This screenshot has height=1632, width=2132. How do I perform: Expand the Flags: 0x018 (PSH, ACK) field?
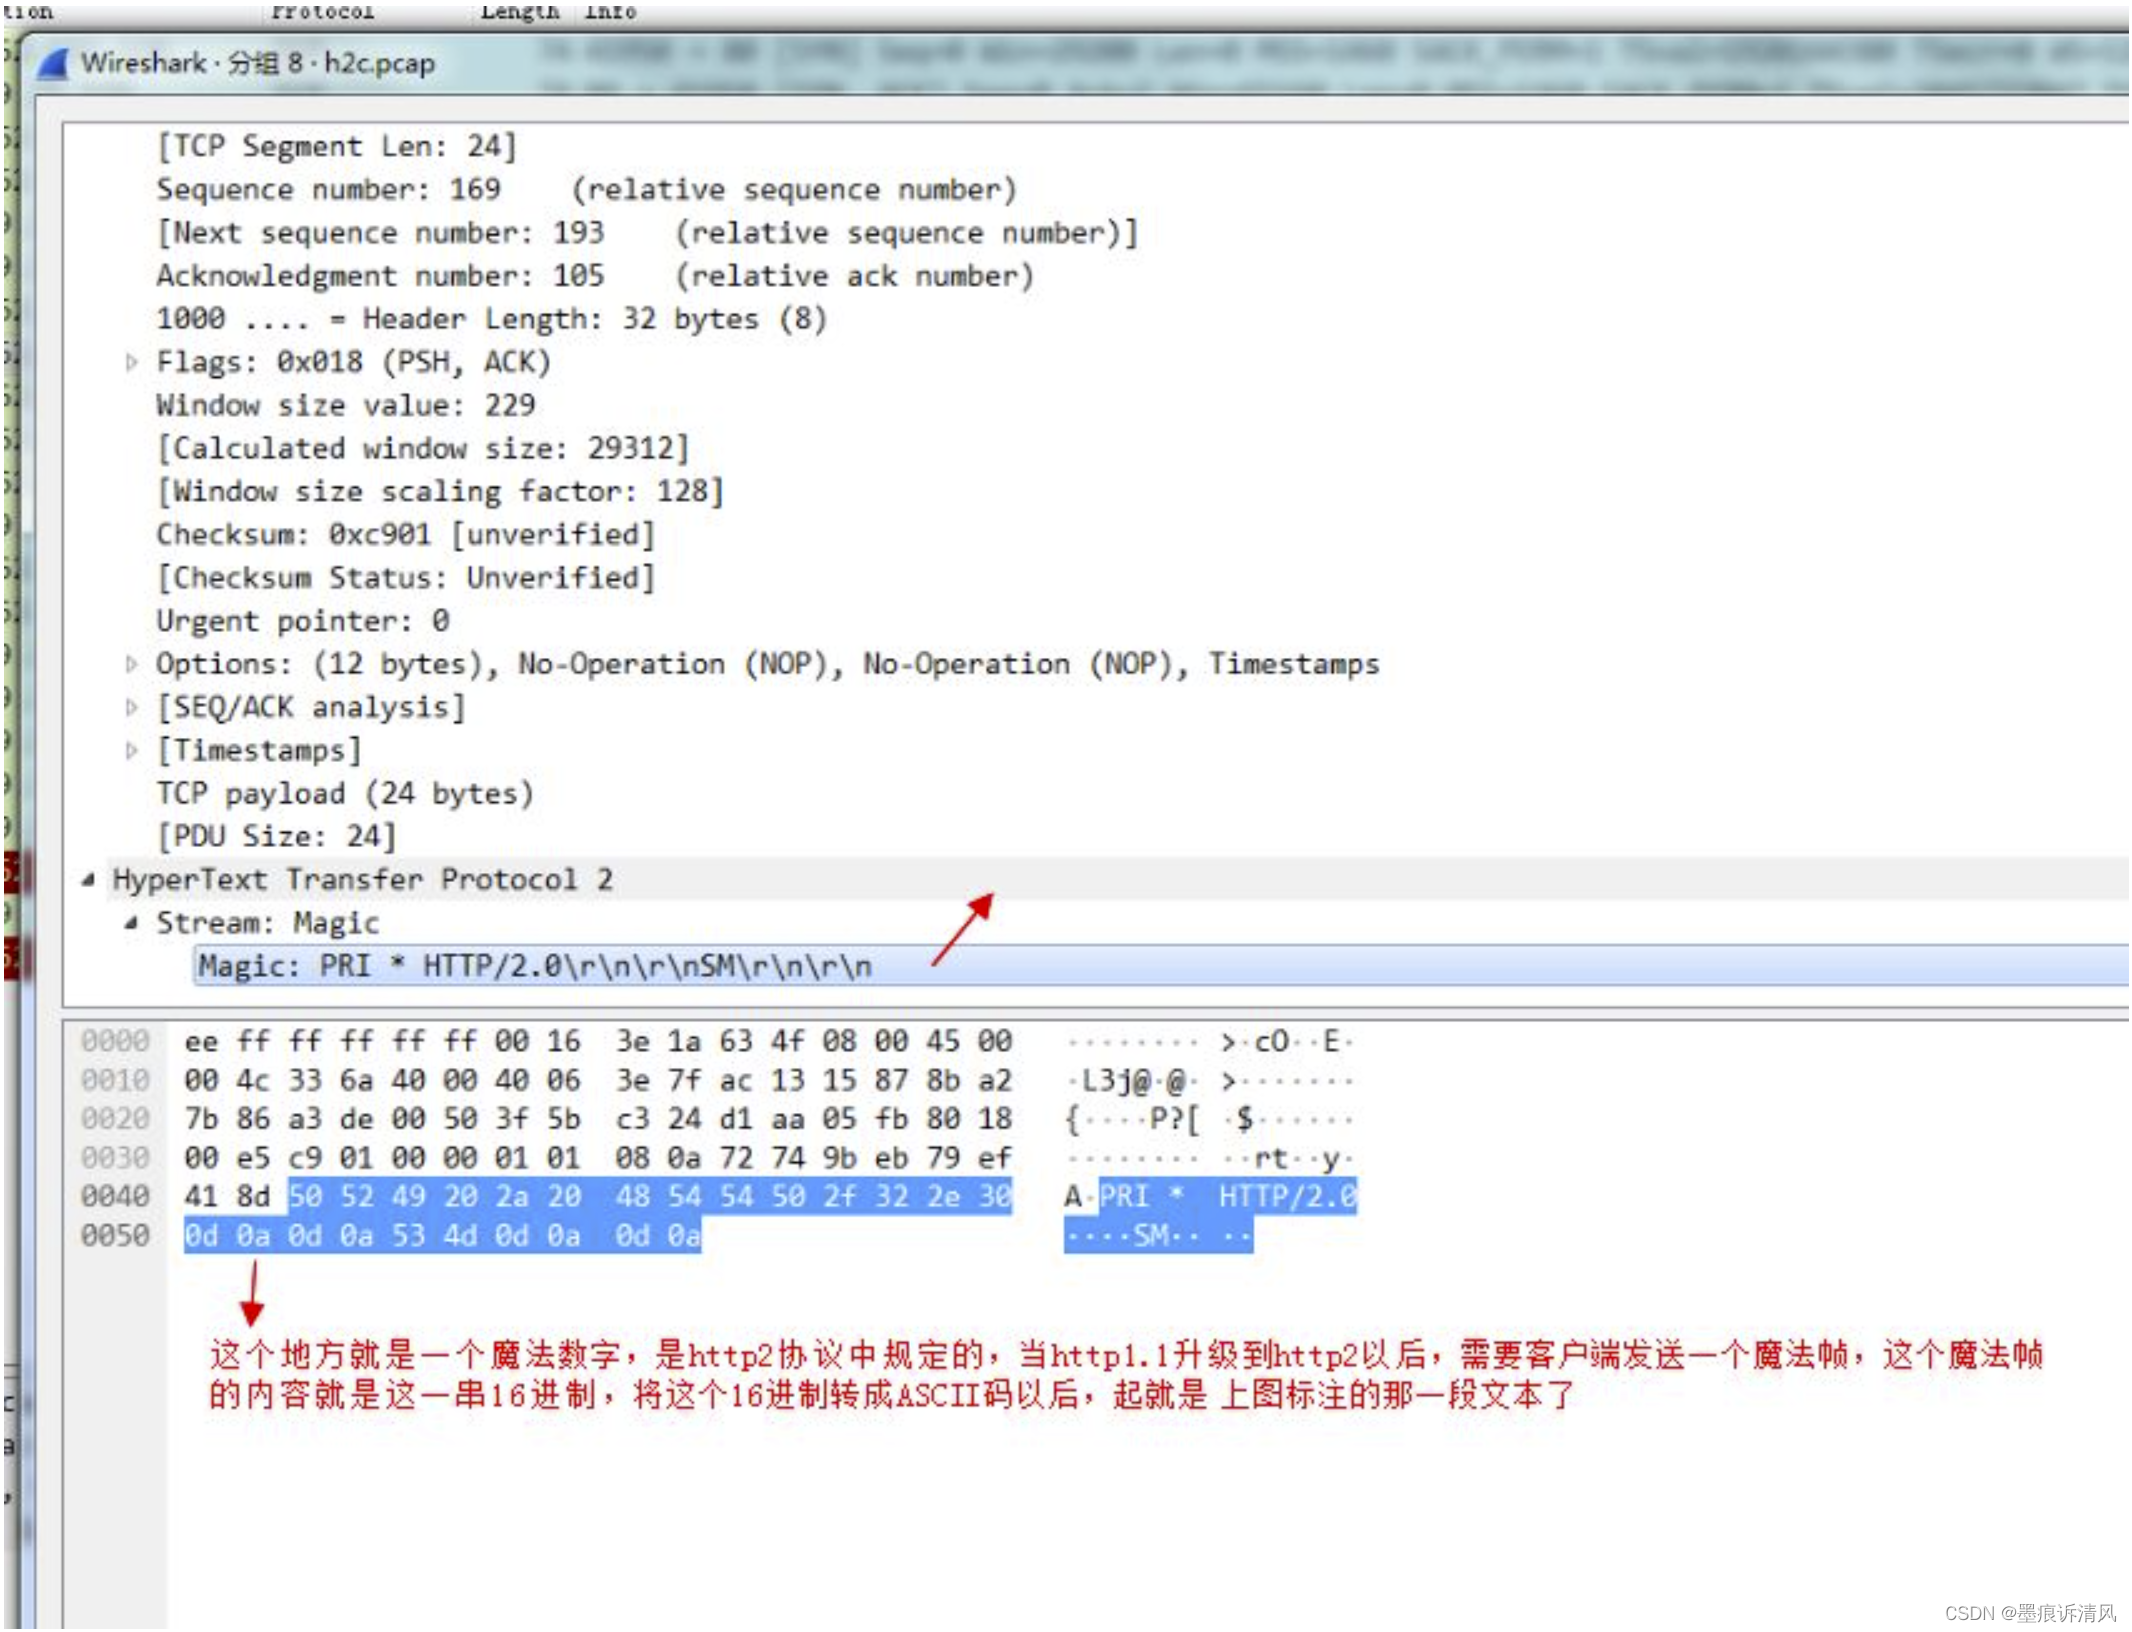pyautogui.click(x=134, y=361)
